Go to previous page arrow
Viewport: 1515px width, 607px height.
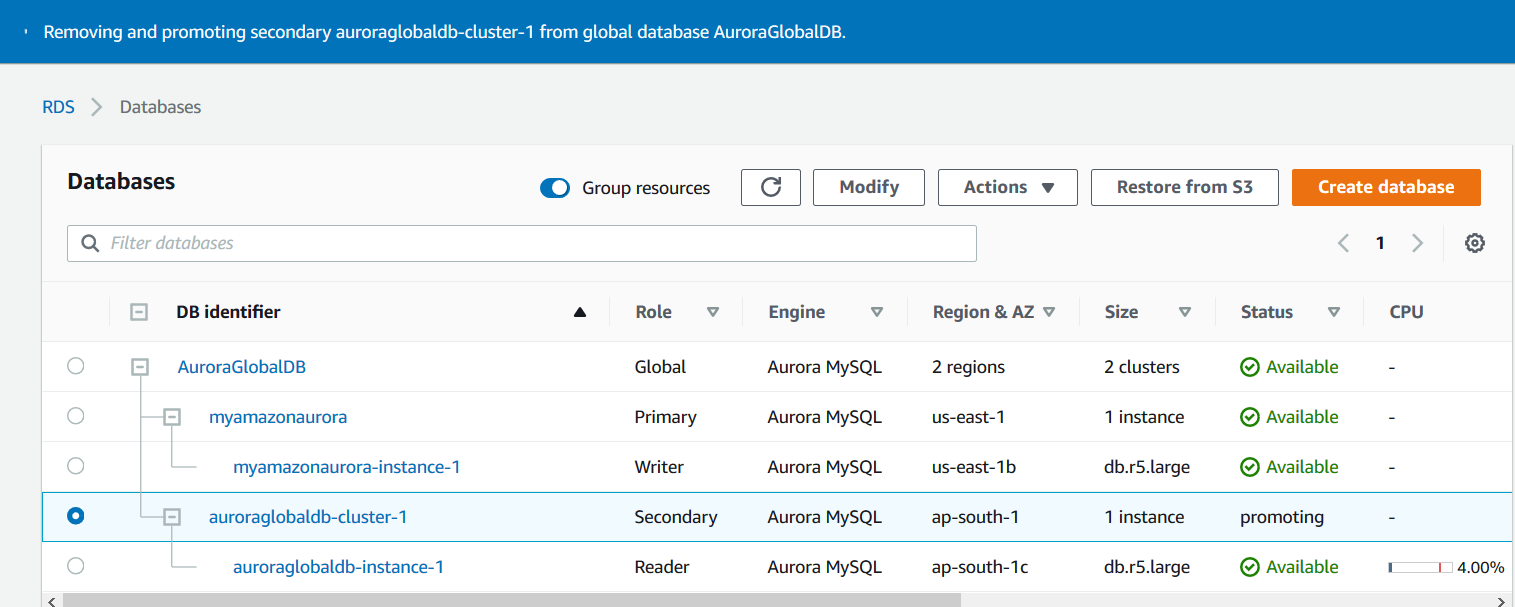click(1343, 243)
